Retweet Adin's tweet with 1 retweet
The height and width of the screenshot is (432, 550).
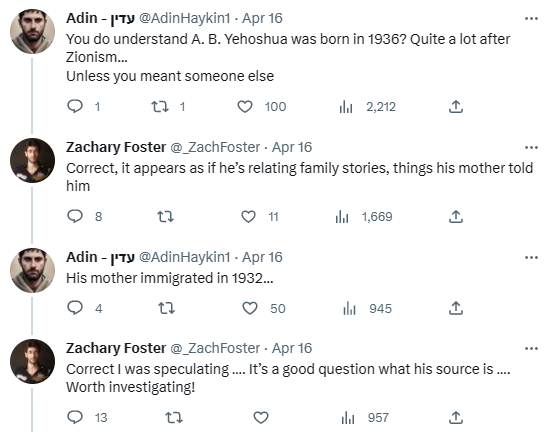(x=160, y=106)
